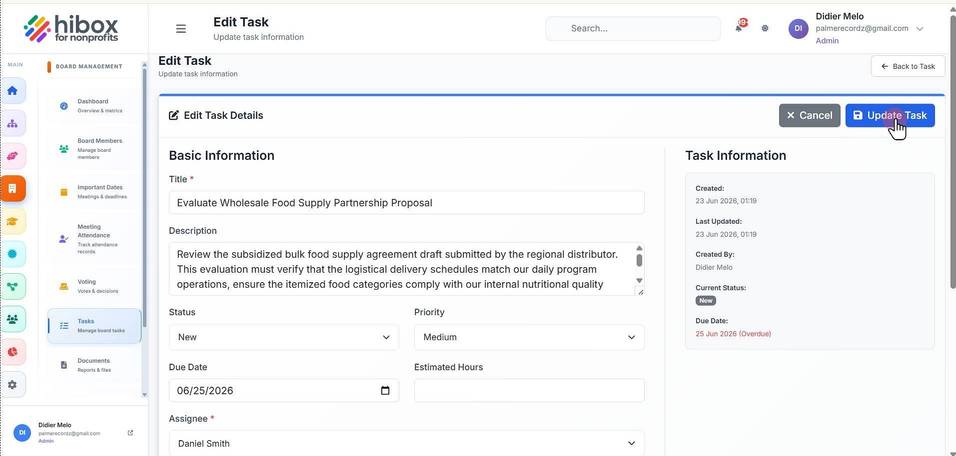
Task: Select the orange board management rail icon
Action: [x=12, y=189]
